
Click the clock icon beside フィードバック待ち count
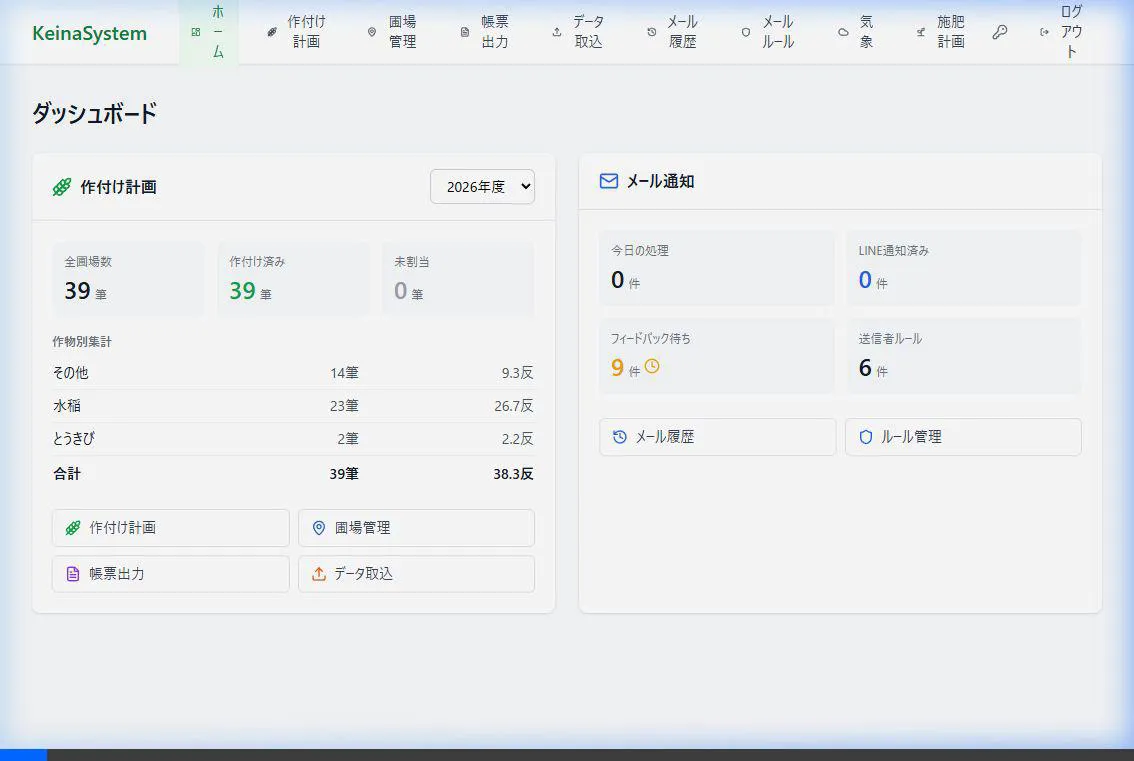pos(652,367)
